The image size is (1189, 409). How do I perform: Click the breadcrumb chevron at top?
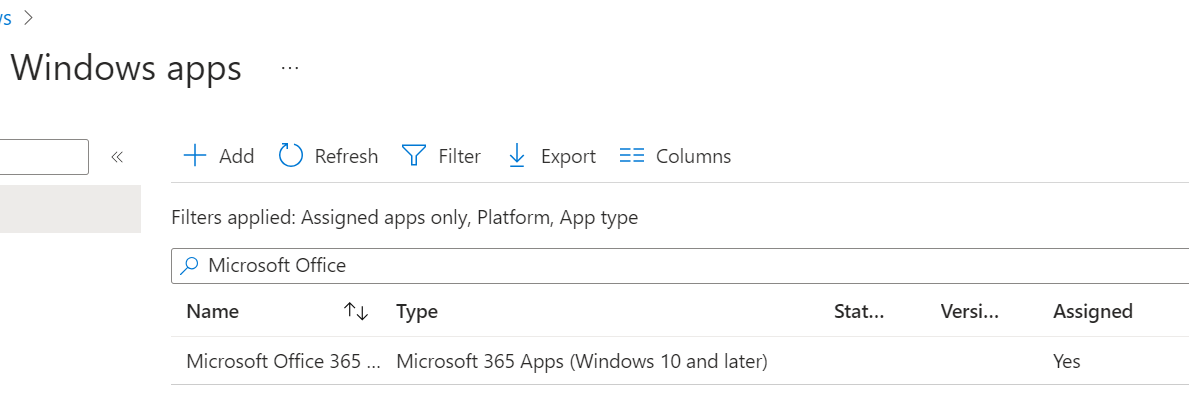coord(29,18)
